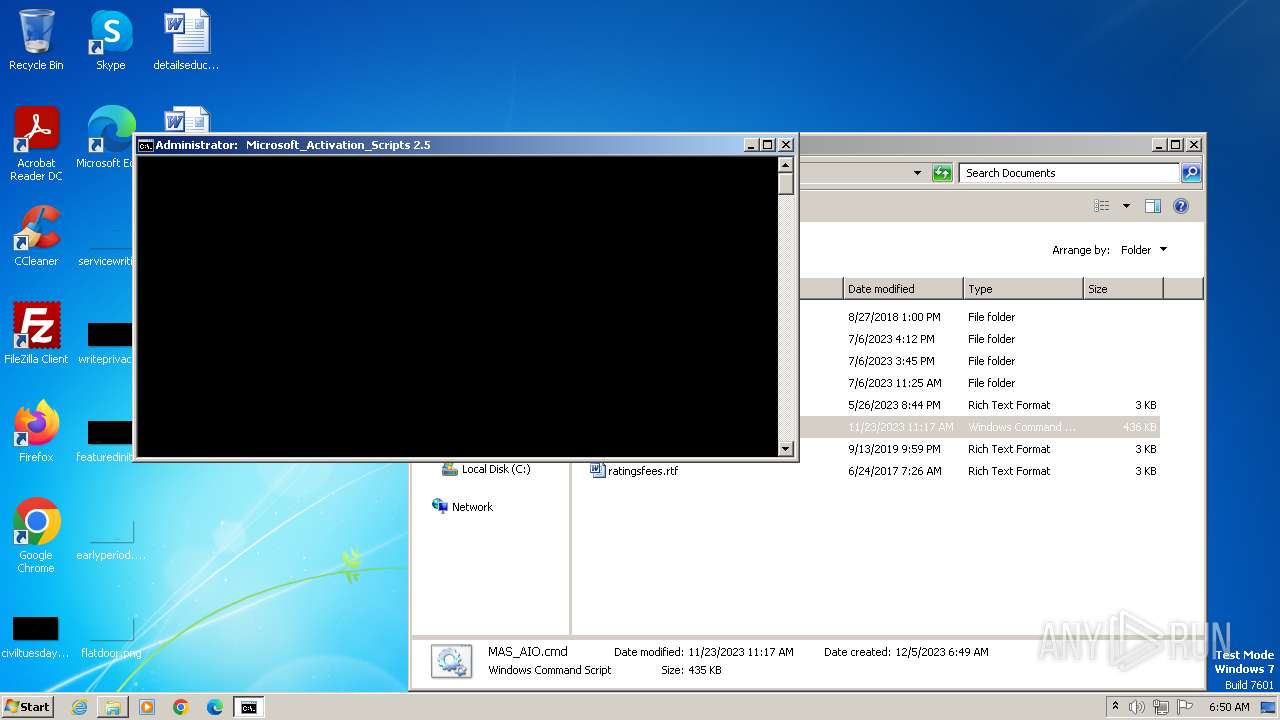Open the More view options dropdown arrow
1280x720 pixels.
coord(1126,206)
